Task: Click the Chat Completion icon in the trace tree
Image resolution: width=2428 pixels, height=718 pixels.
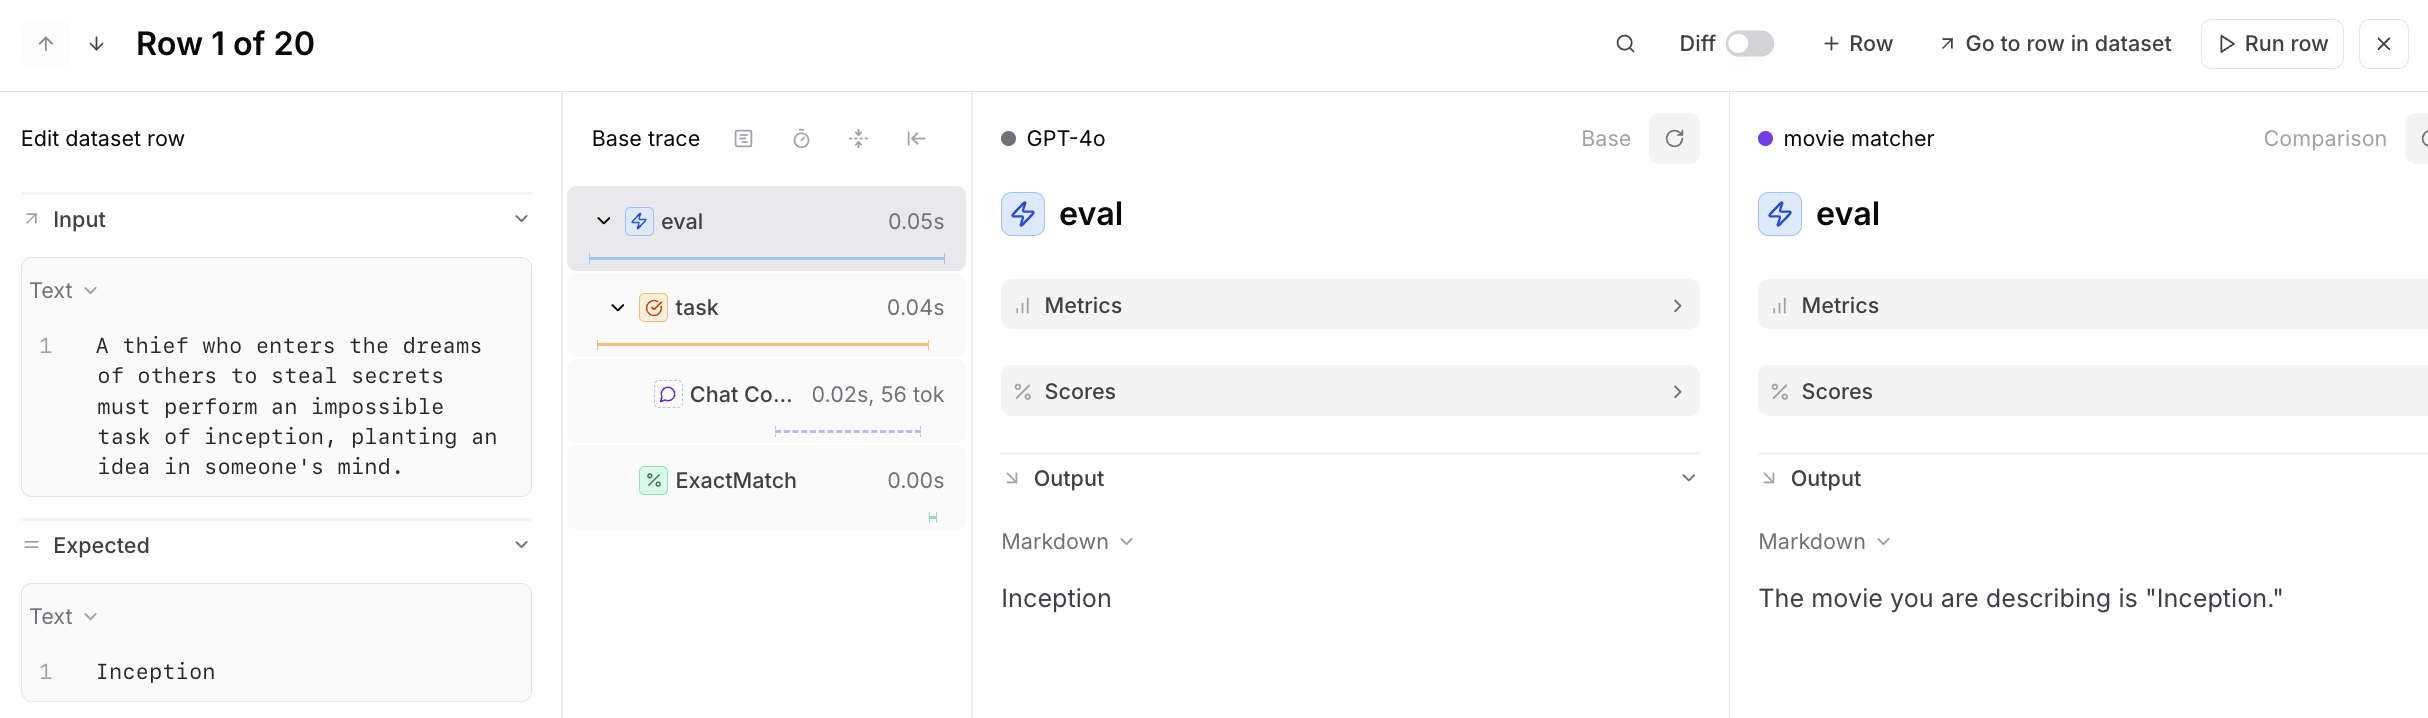Action: 667,394
